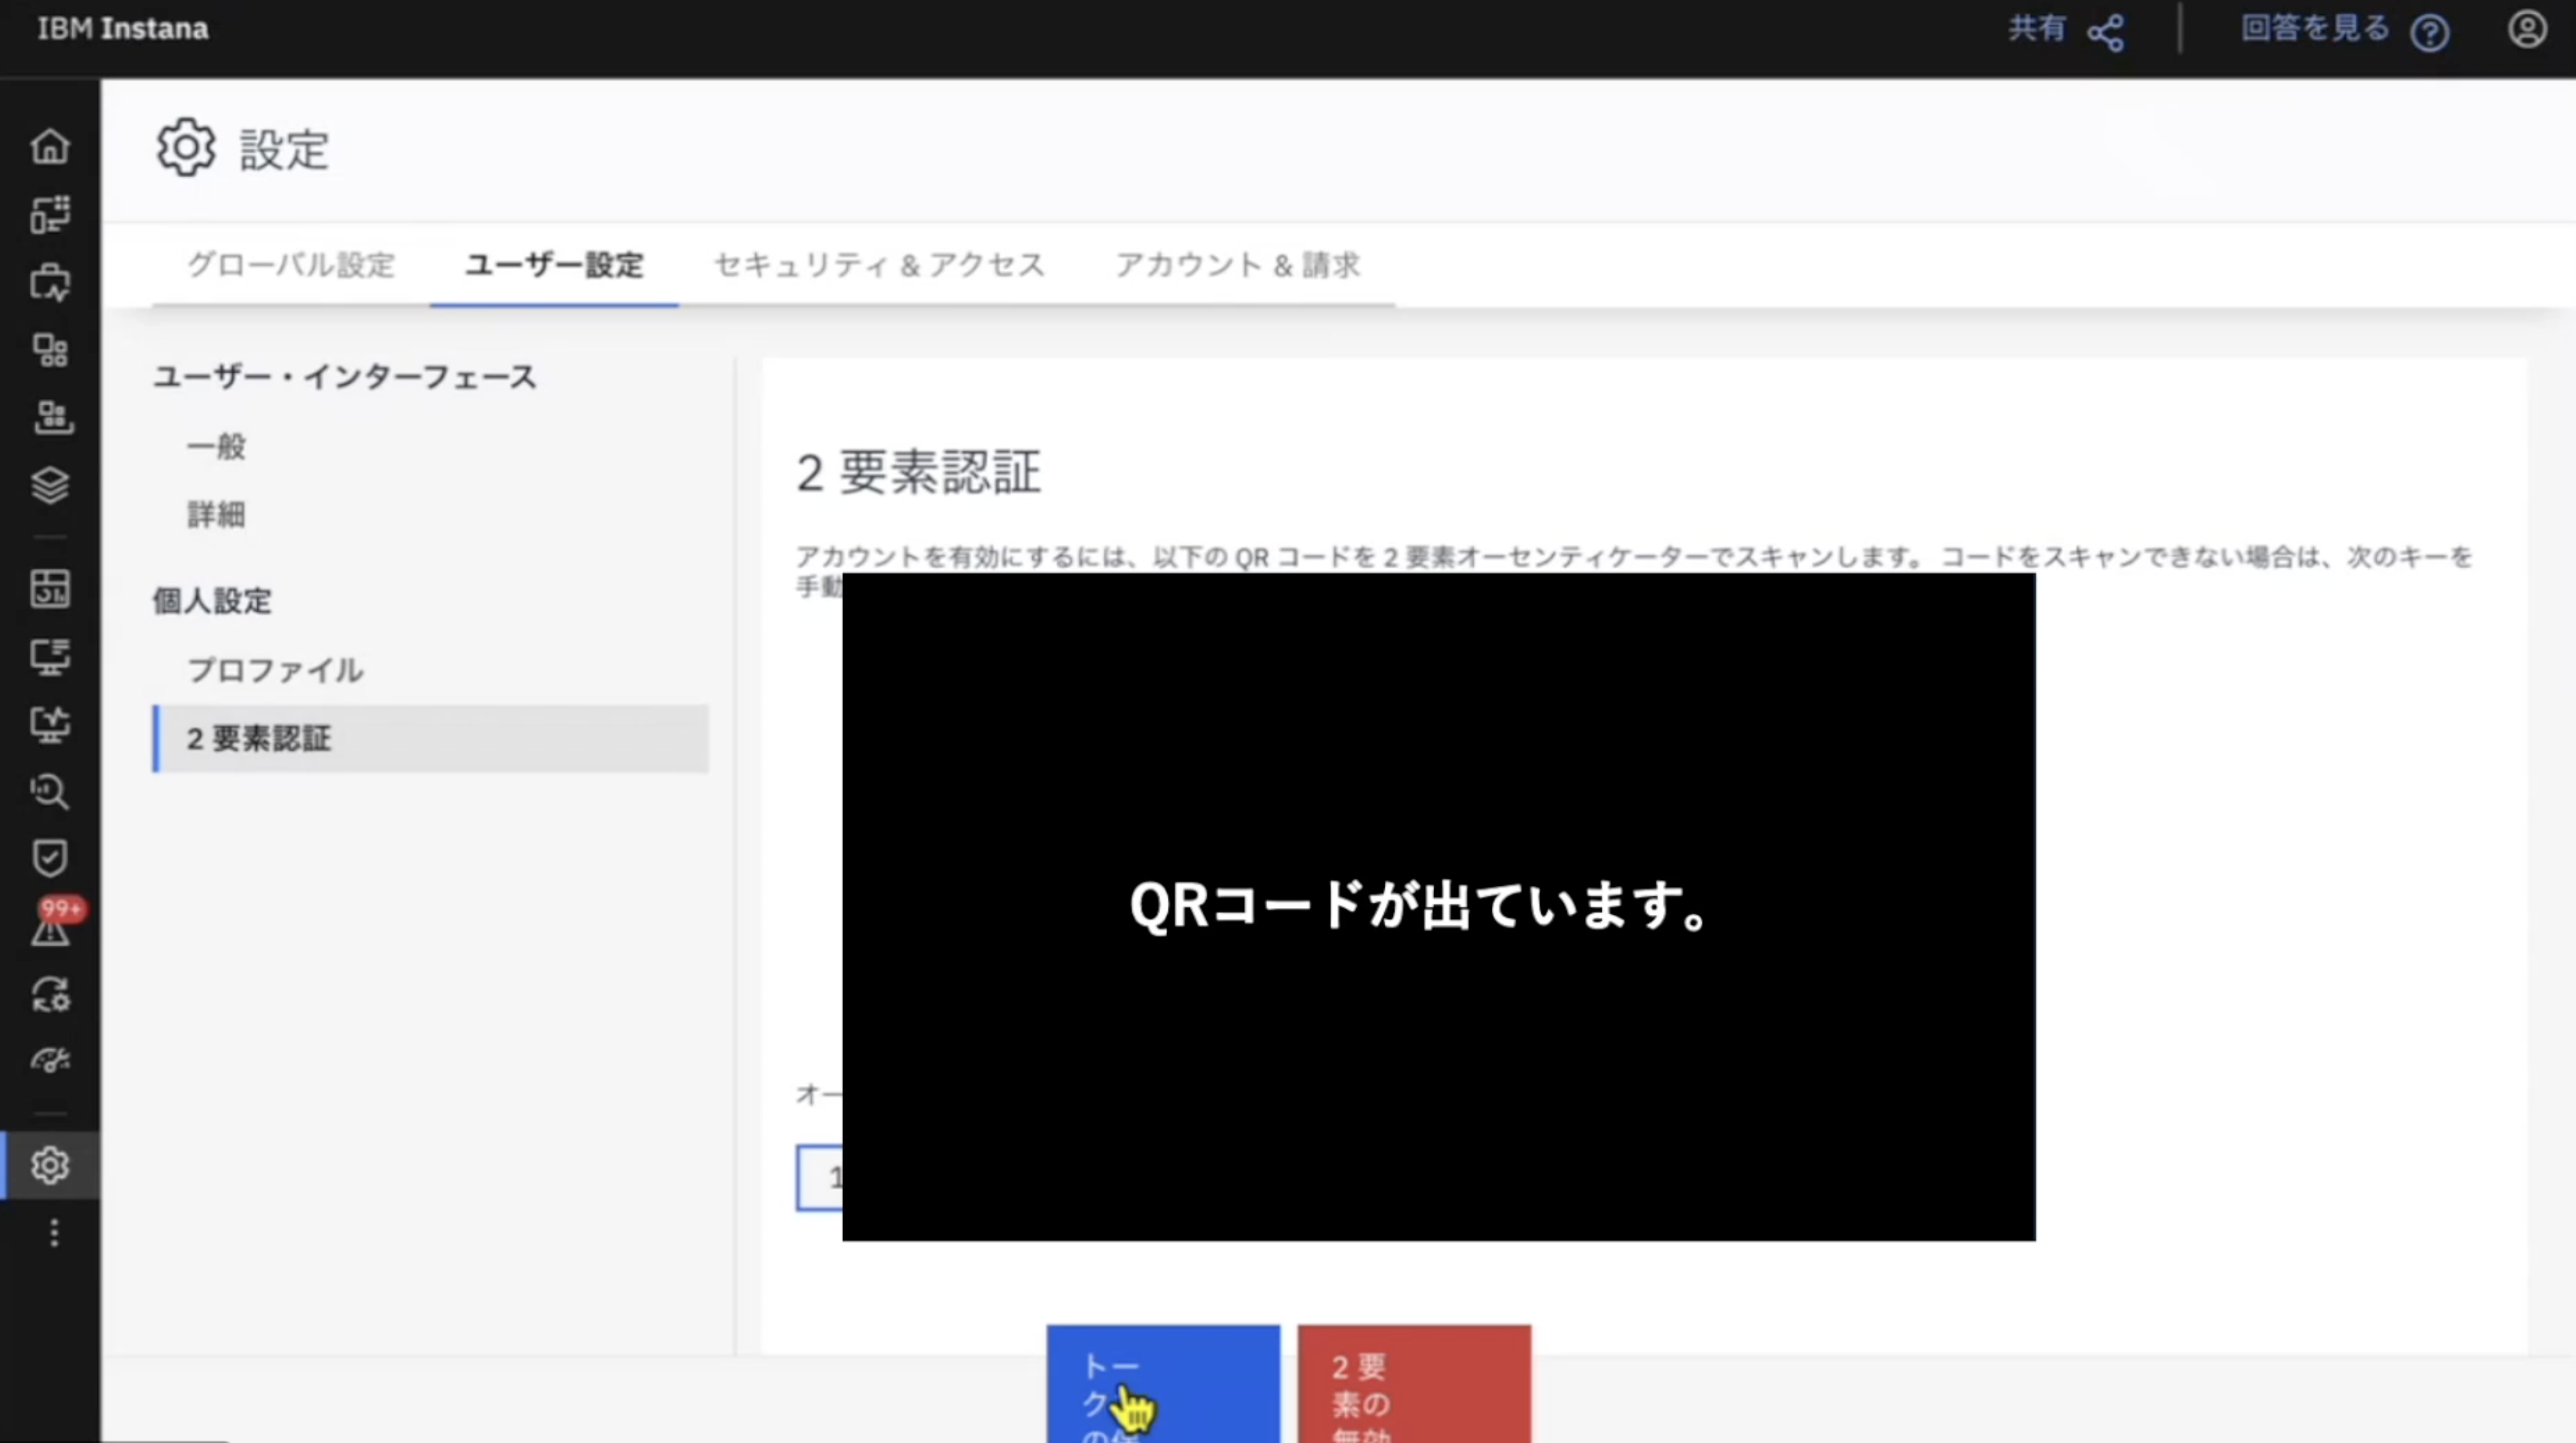
Task: Open the layers stack icon in sidebar
Action: point(50,486)
